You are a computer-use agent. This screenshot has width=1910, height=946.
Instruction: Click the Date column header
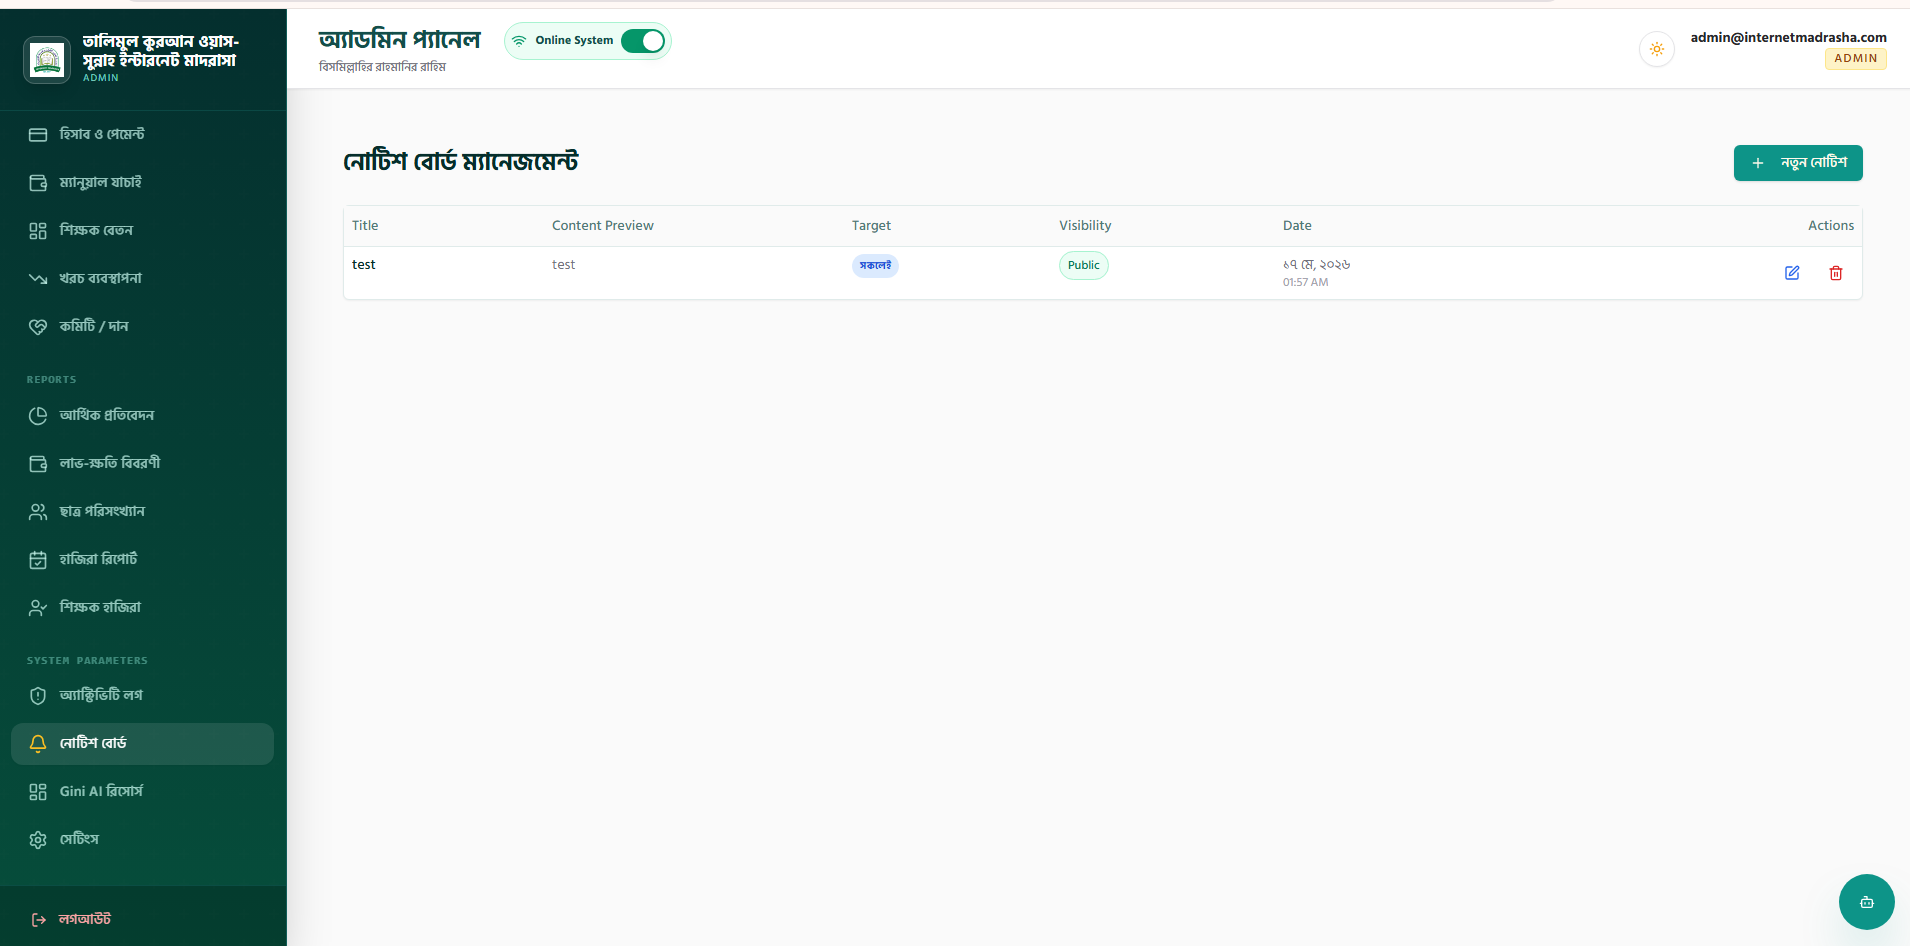[x=1297, y=226]
